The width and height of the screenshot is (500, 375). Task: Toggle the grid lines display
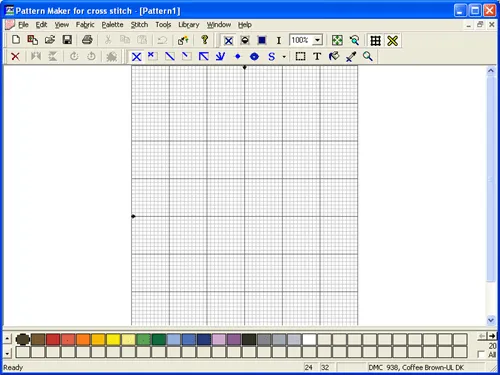tap(376, 41)
